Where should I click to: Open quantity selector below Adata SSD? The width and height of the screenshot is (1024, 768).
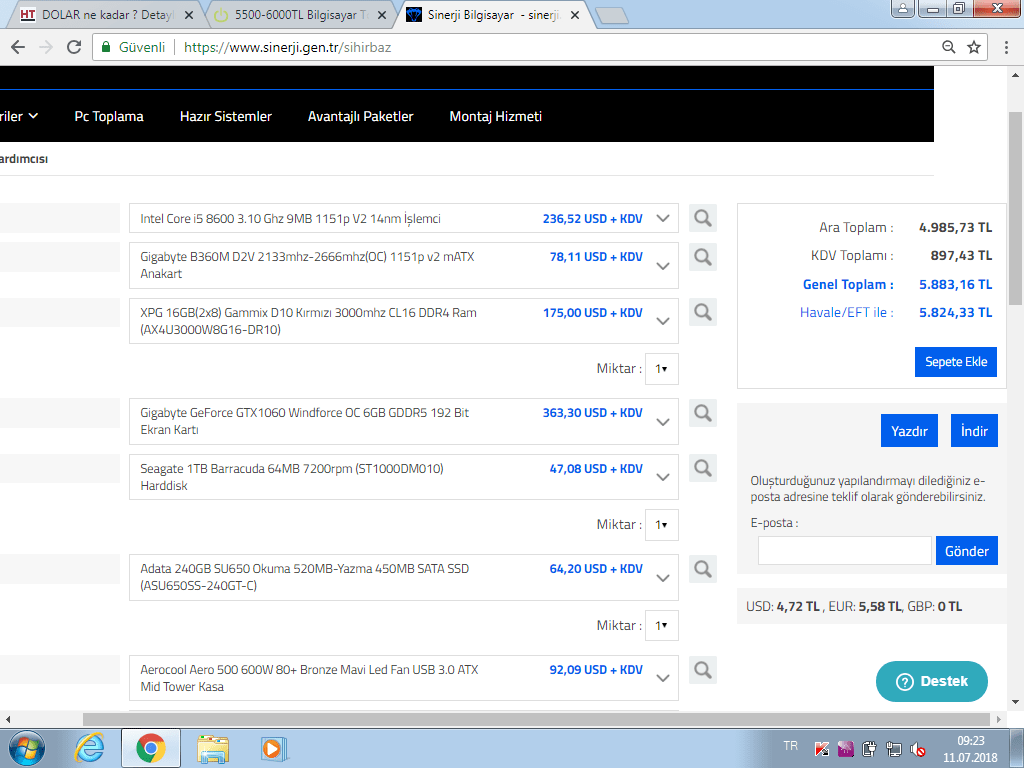click(662, 626)
